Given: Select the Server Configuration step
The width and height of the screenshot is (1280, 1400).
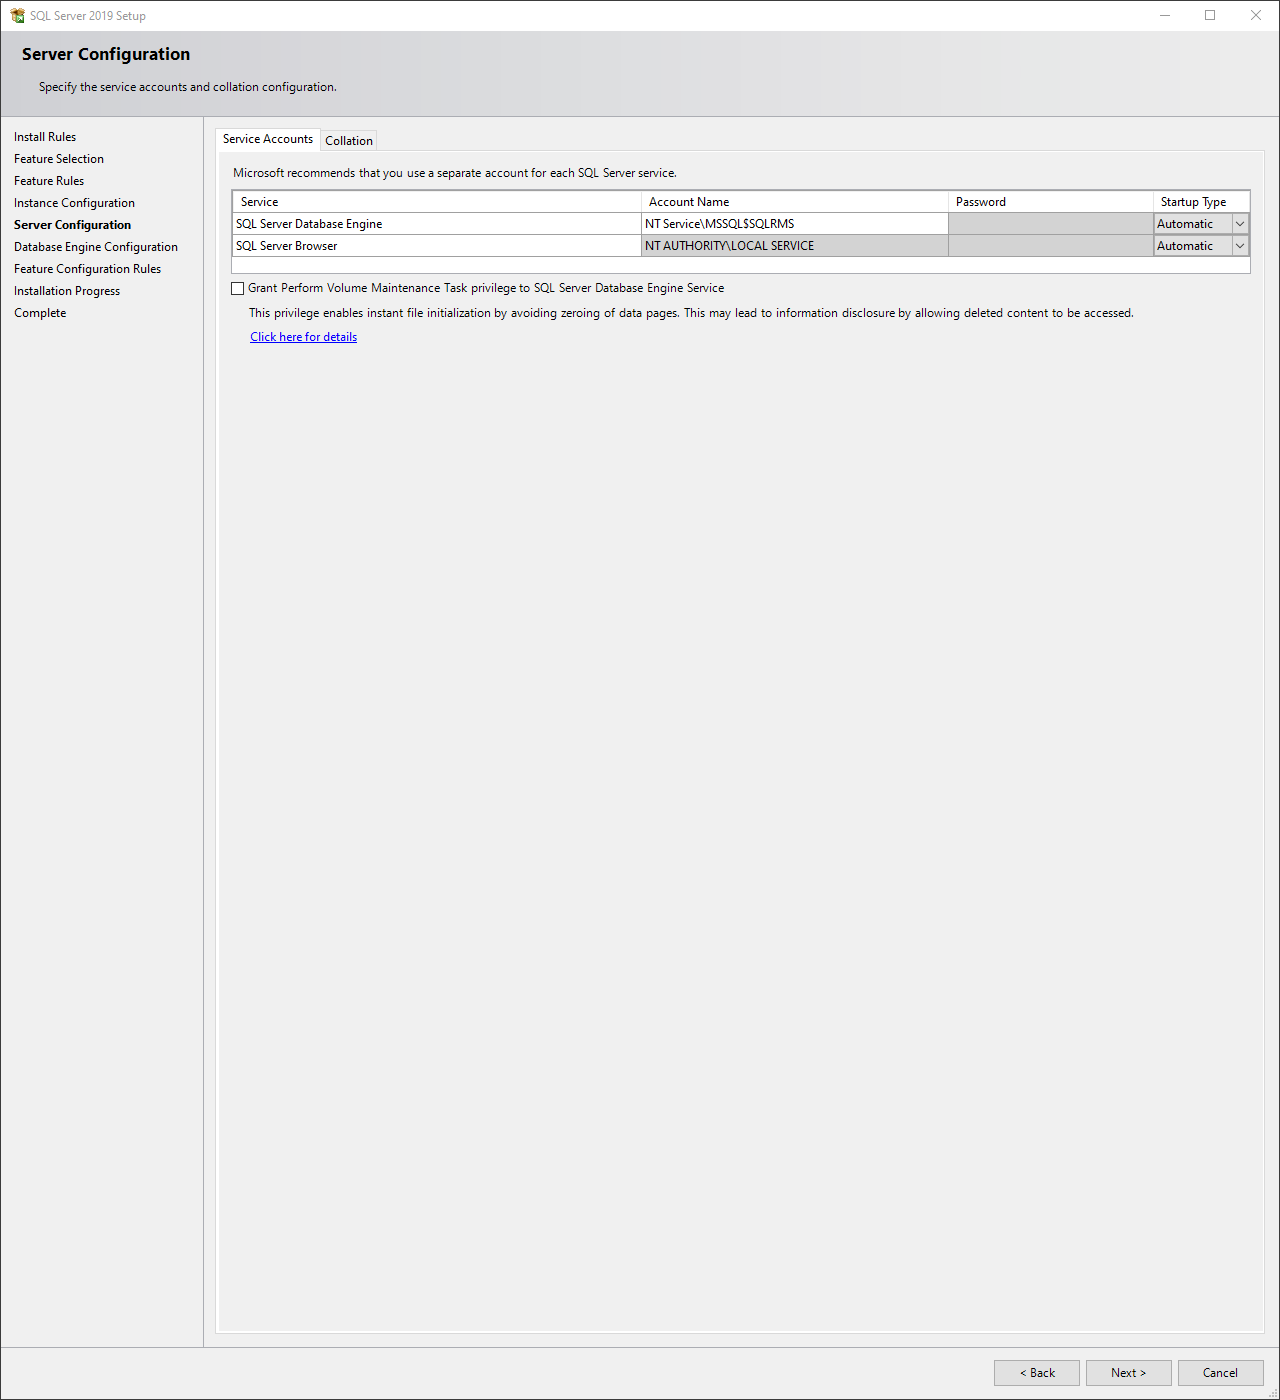Looking at the screenshot, I should pos(72,225).
